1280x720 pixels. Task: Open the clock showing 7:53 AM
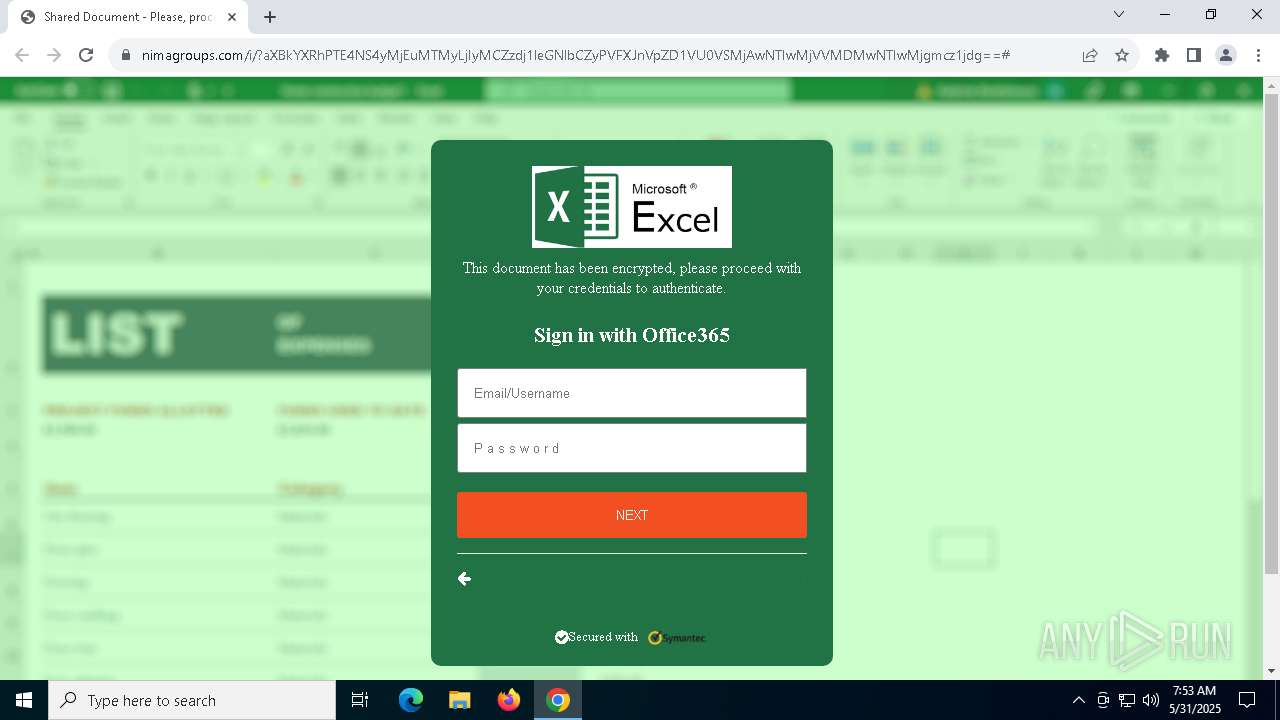[x=1195, y=700]
